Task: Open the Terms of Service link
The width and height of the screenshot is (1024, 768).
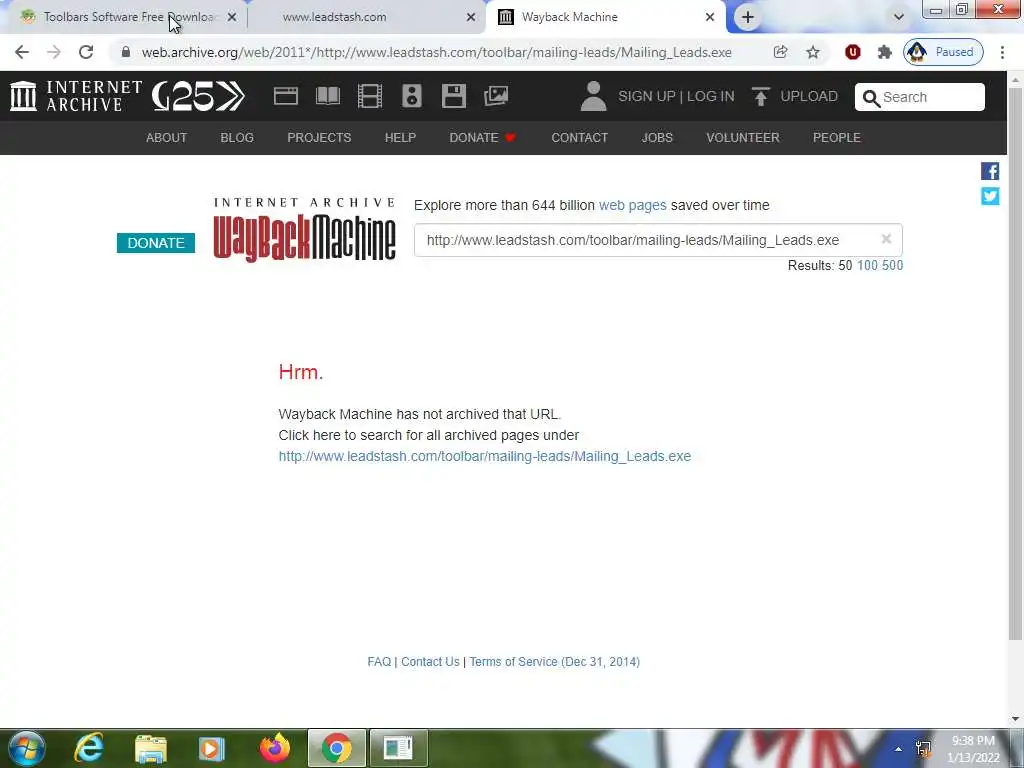Action: (x=554, y=662)
